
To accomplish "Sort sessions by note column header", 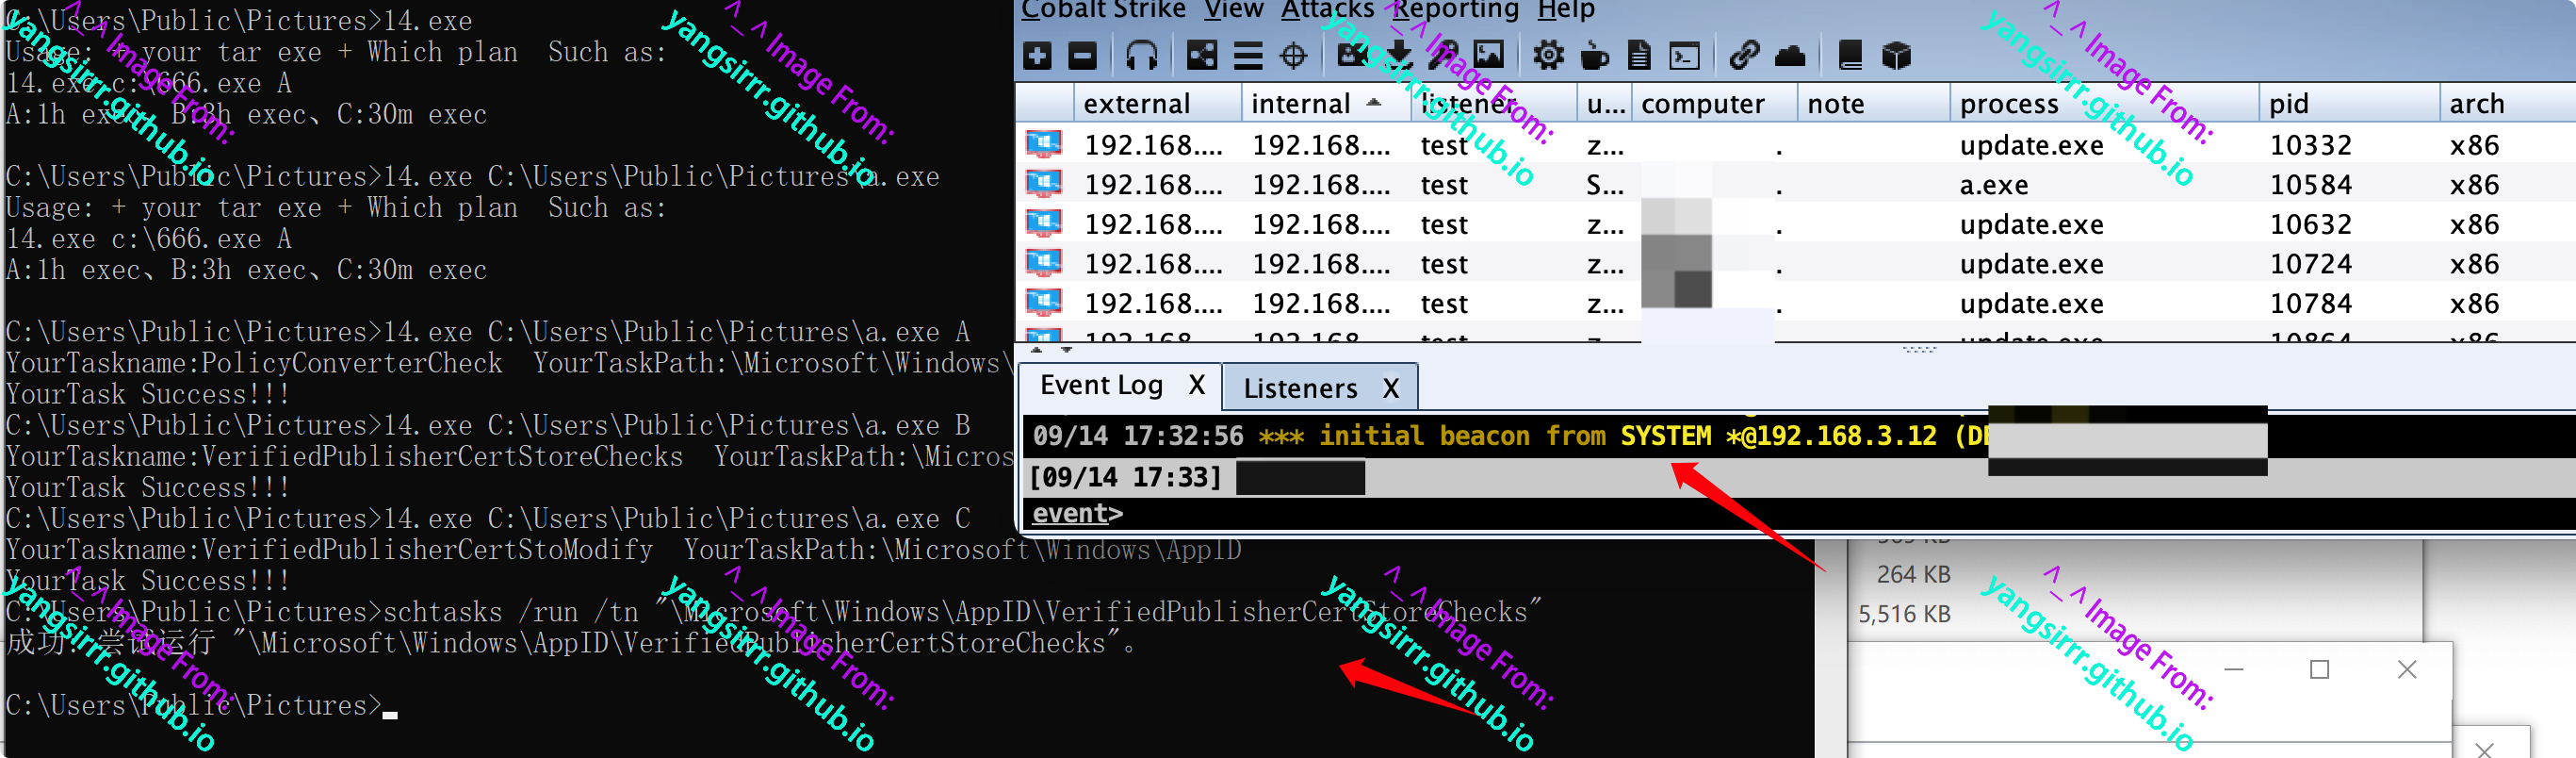I will click(1873, 104).
